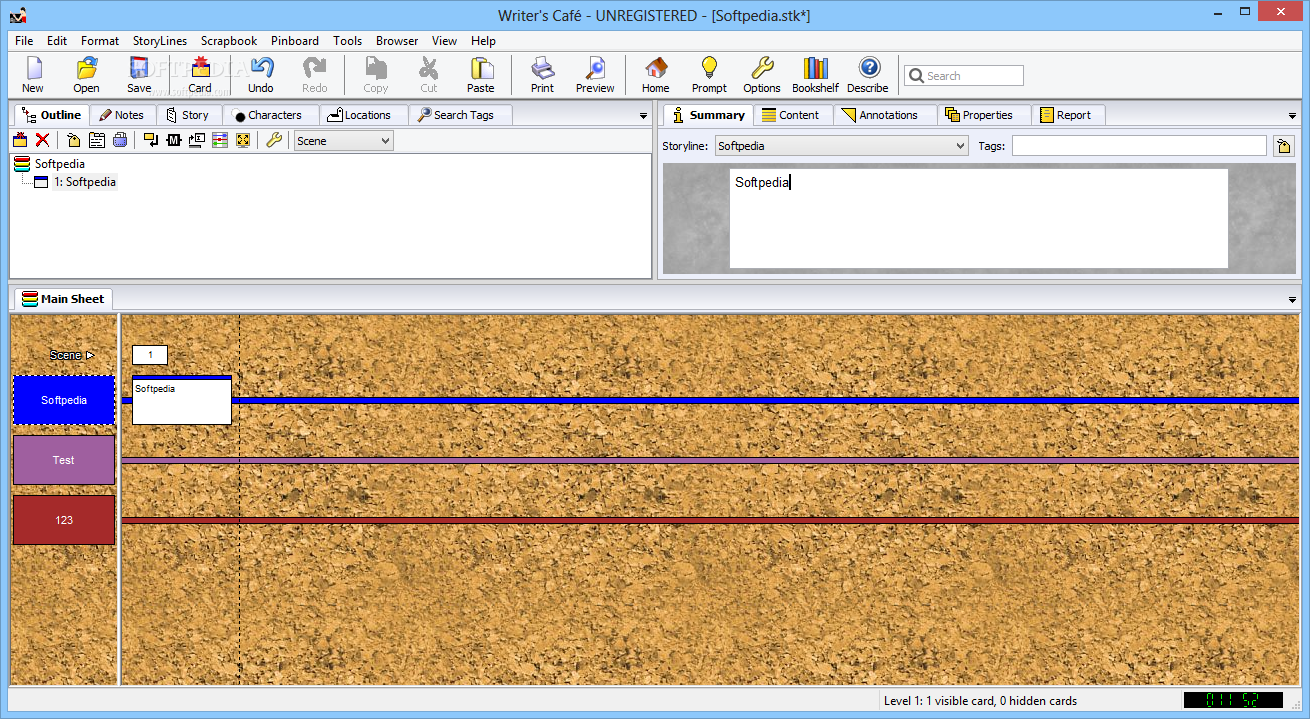Screen dimensions: 1310x719
Task: Select the Main Sheet tab
Action: point(63,299)
